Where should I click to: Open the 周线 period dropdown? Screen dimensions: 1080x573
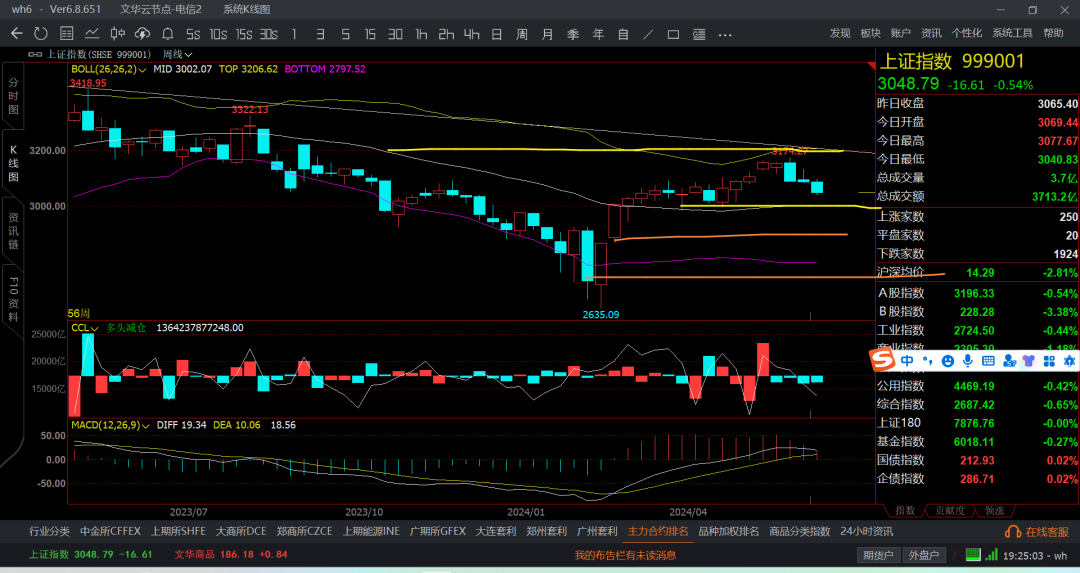177,54
